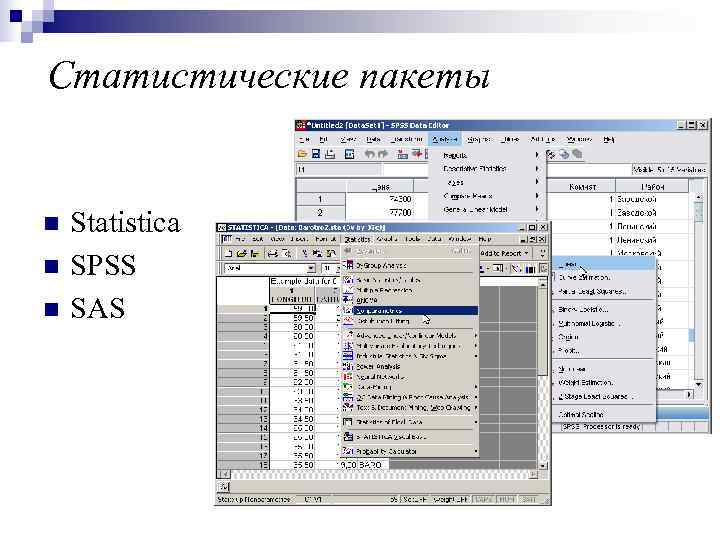The height and width of the screenshot is (540, 720).
Task: Click the Undo arrow in SPSS toolbar
Action: point(369,154)
